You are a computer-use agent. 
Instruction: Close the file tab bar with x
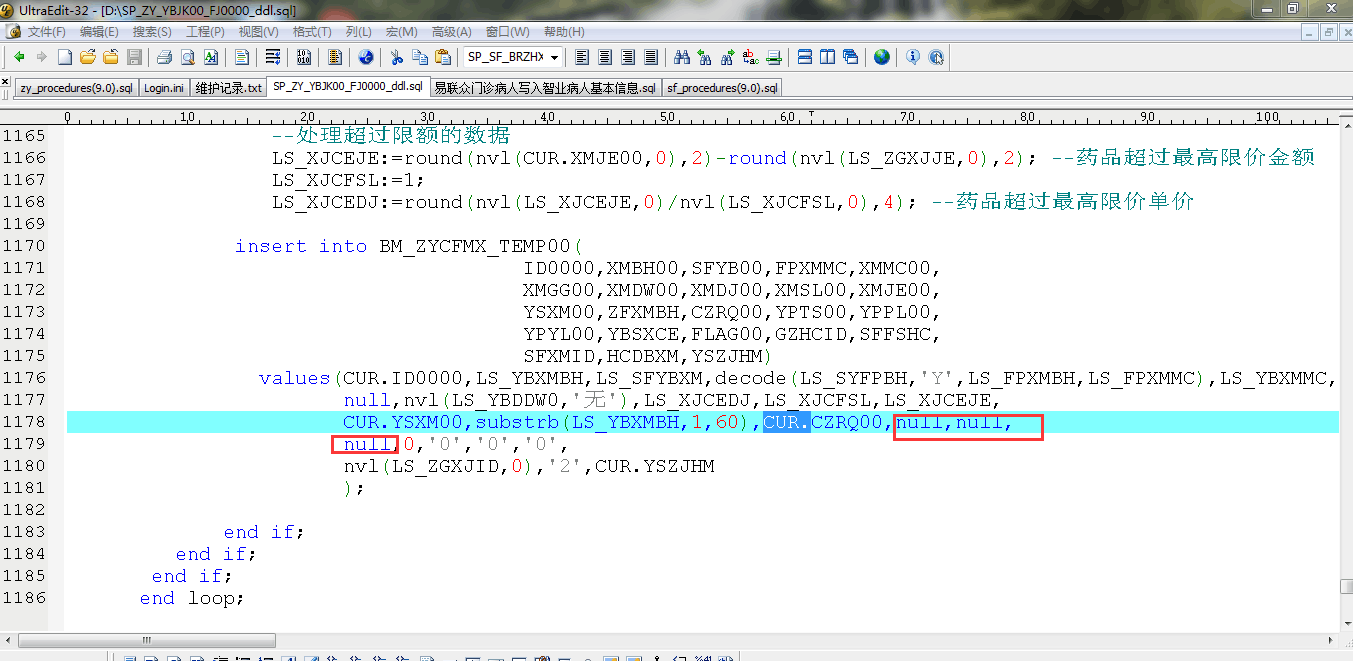point(6,84)
